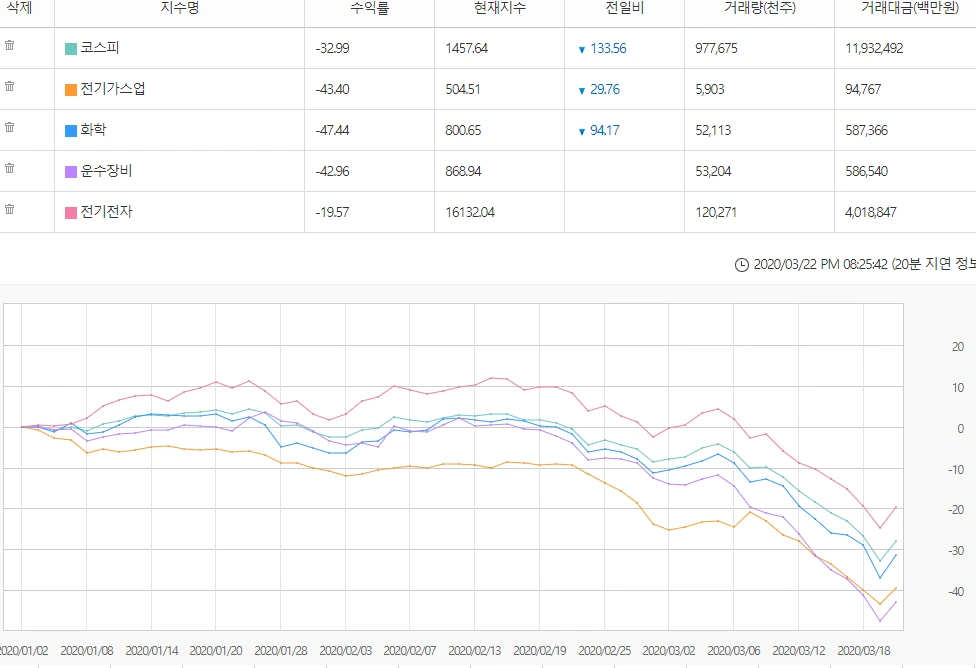Click the return value -42.96
Screen dimensions: 976x668
coord(332,172)
